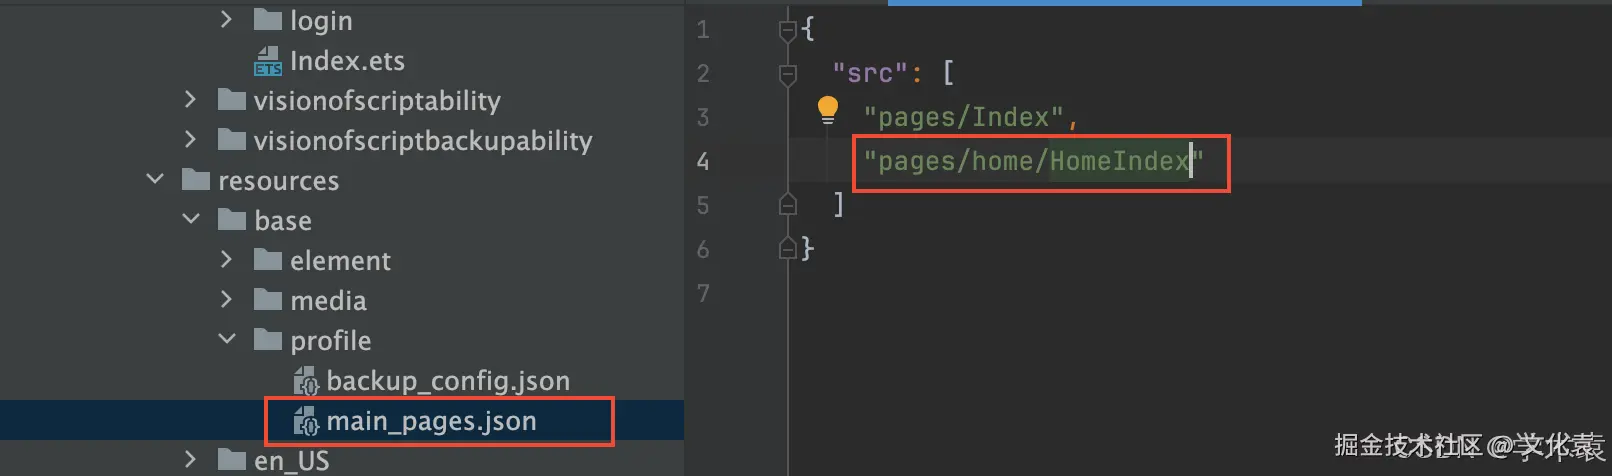Click line number 4 in gutter

coord(703,161)
